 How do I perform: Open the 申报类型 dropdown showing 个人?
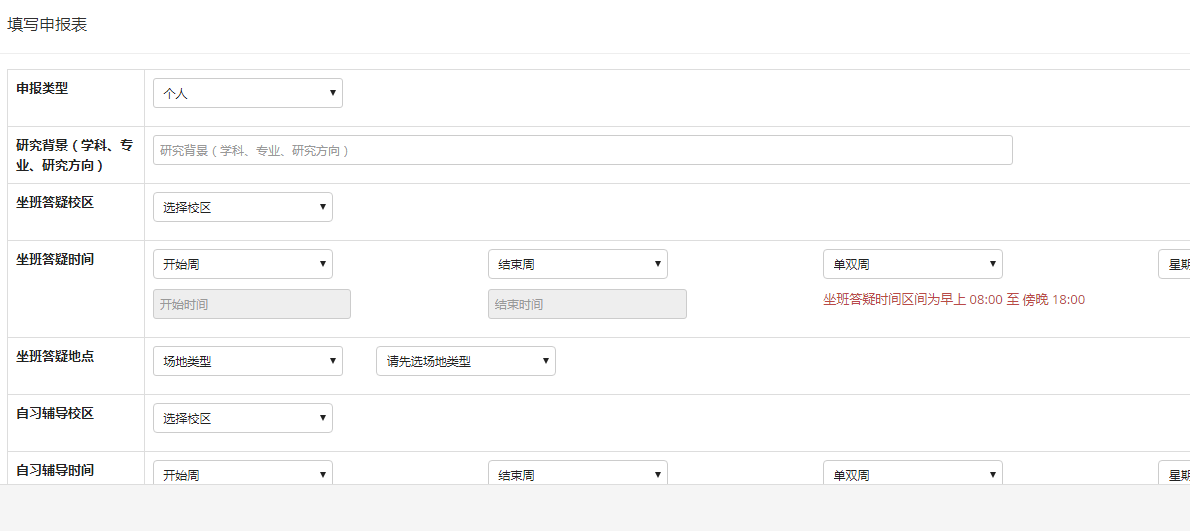click(x=247, y=93)
